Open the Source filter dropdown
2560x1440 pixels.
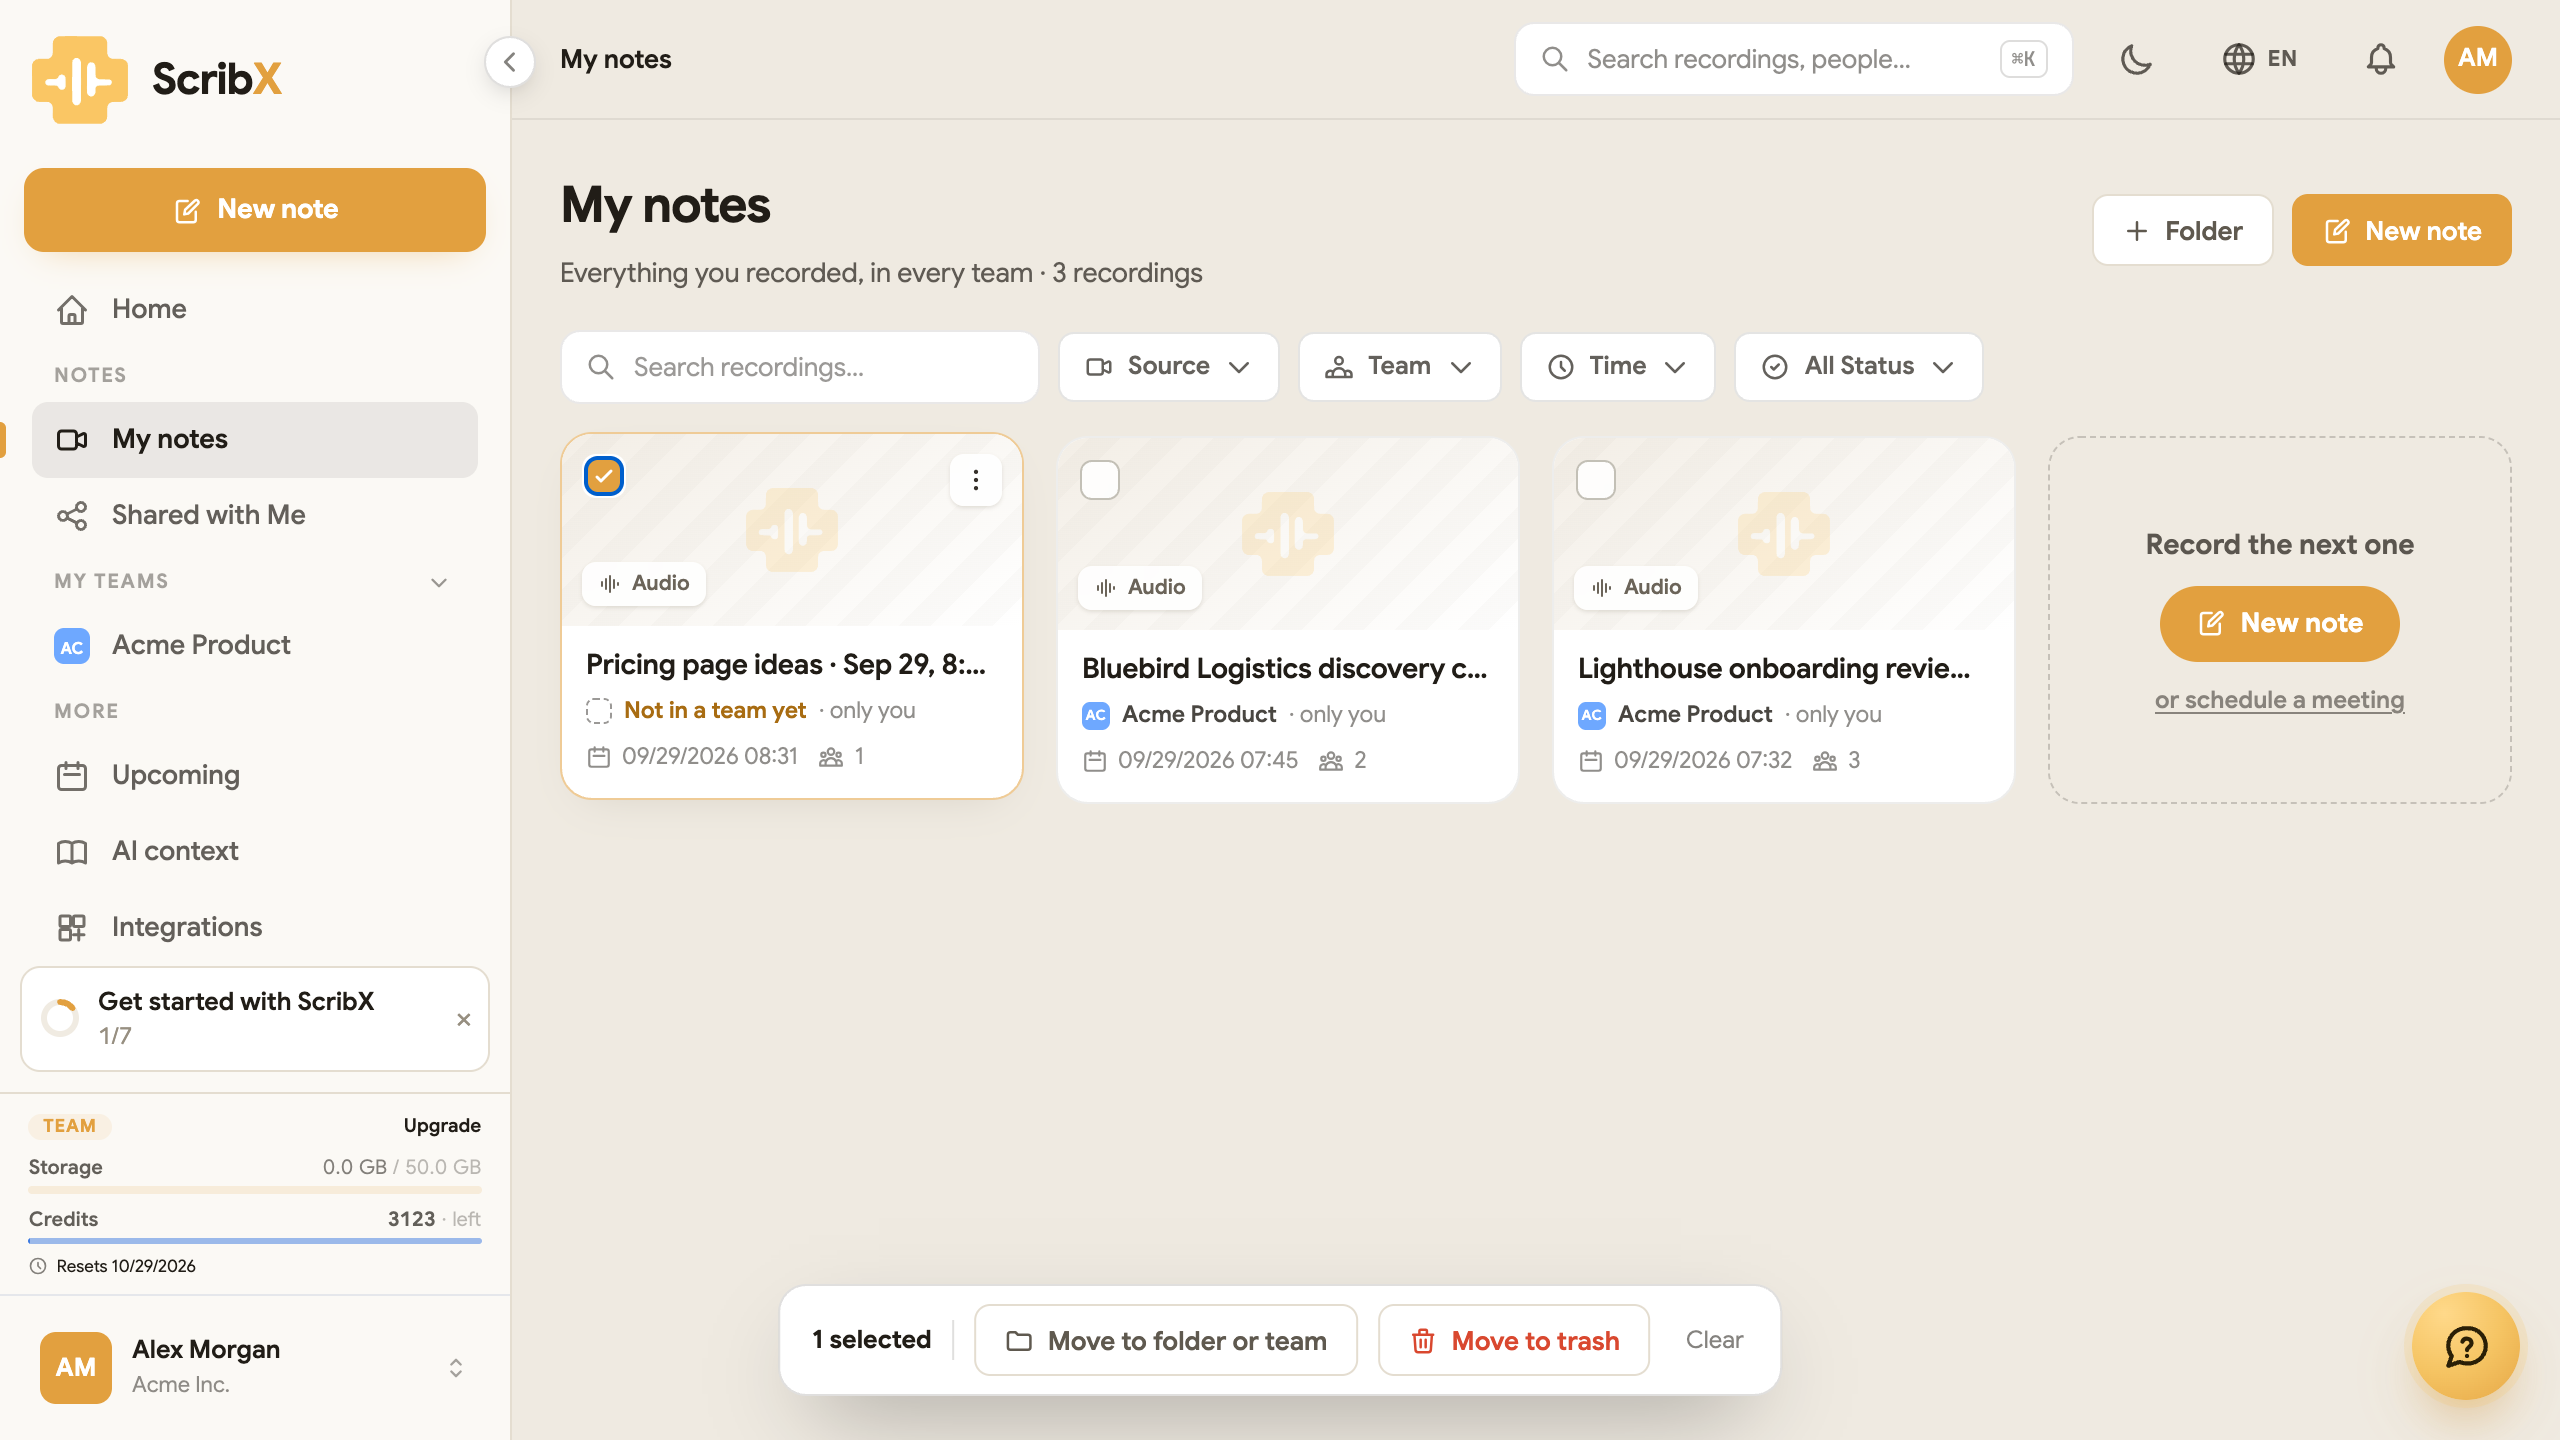tap(1169, 367)
